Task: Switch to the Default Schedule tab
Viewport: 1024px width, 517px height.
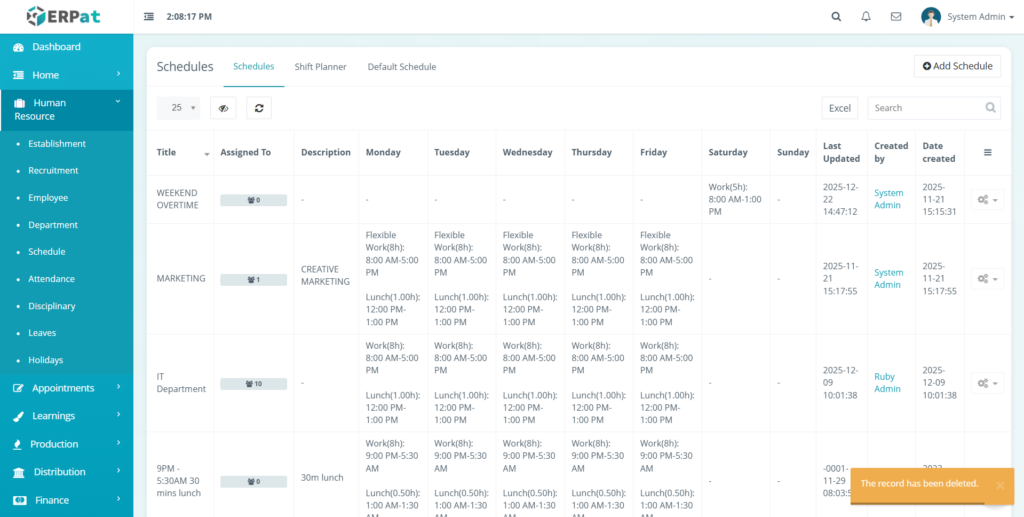Action: [401, 67]
